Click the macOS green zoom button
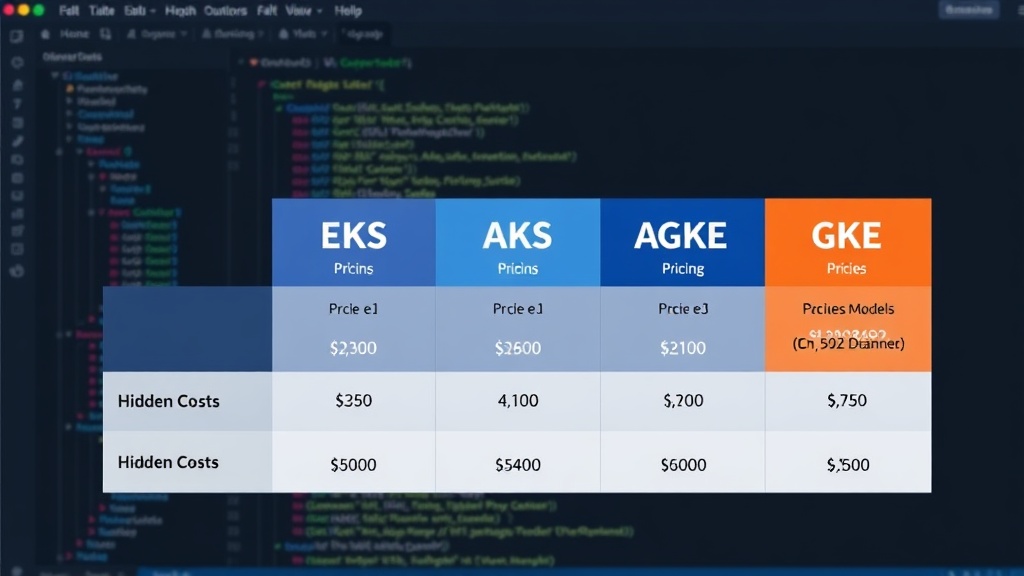 (39, 10)
